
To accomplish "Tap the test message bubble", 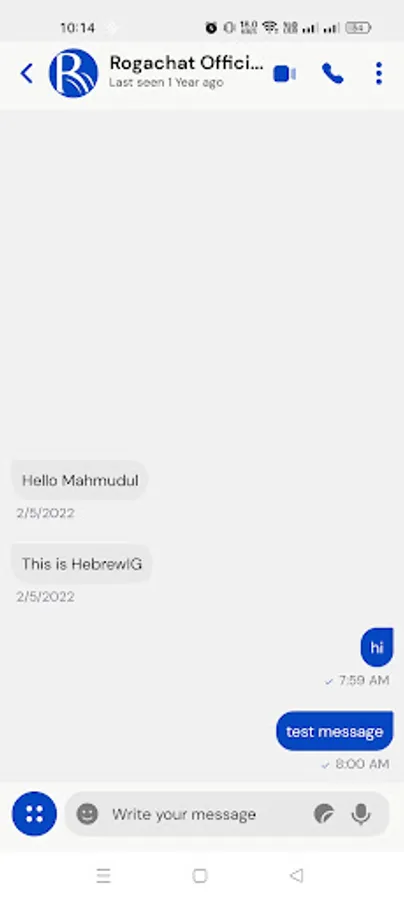I will pyautogui.click(x=335, y=731).
